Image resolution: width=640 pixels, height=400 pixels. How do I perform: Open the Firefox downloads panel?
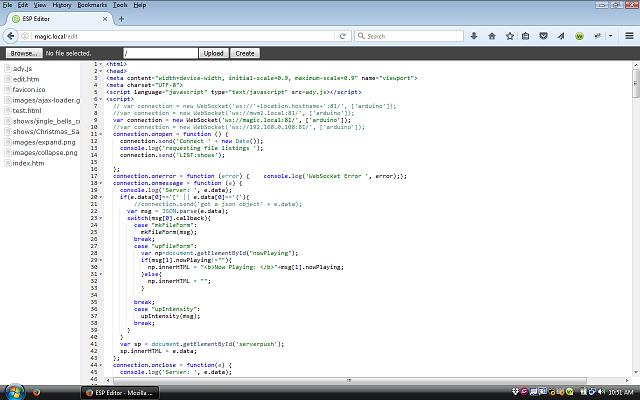[474, 36]
